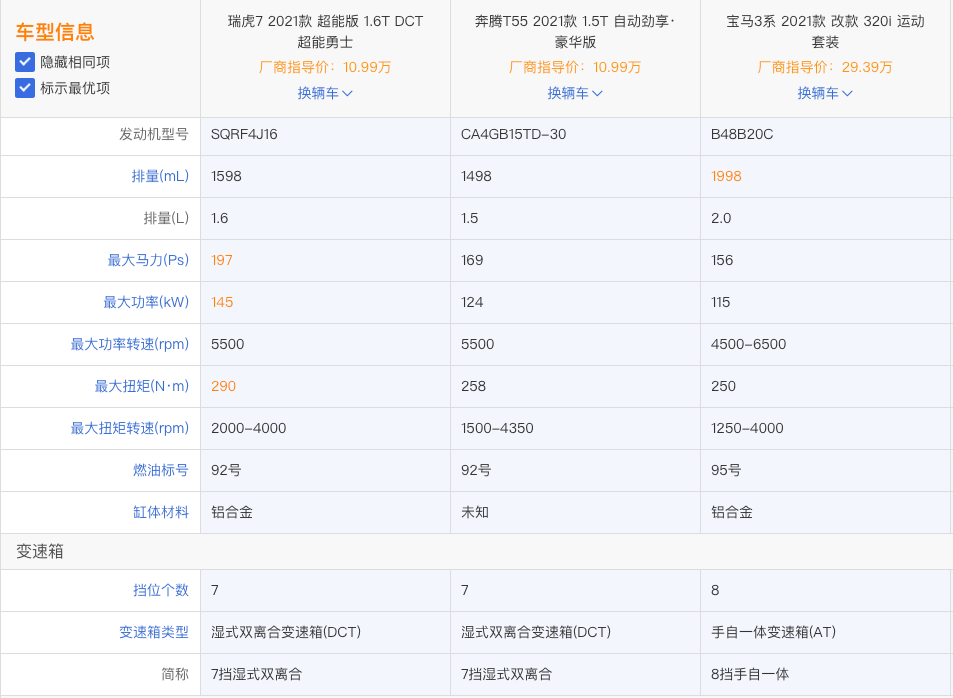Click the 瑞虎7 2021款 超能版 car title
The width and height of the screenshot is (953, 698).
[x=325, y=32]
